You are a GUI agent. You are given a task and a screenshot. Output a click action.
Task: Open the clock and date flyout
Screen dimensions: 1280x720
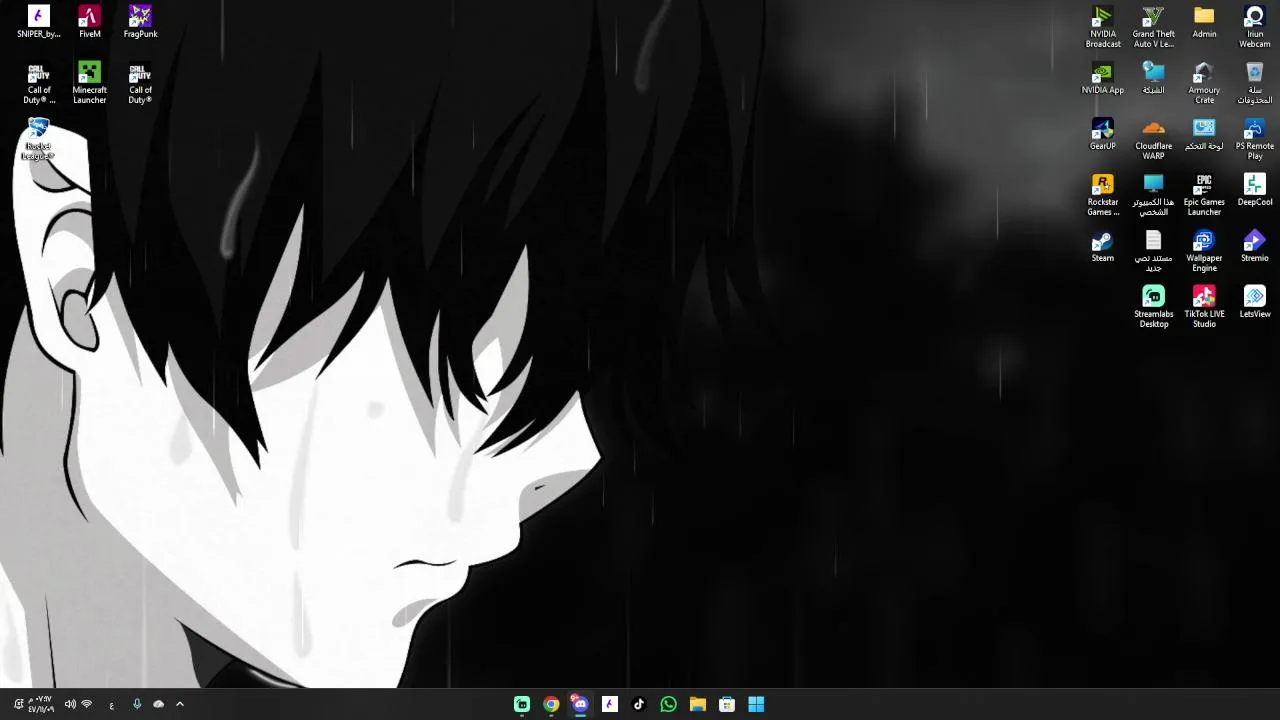[x=41, y=704]
